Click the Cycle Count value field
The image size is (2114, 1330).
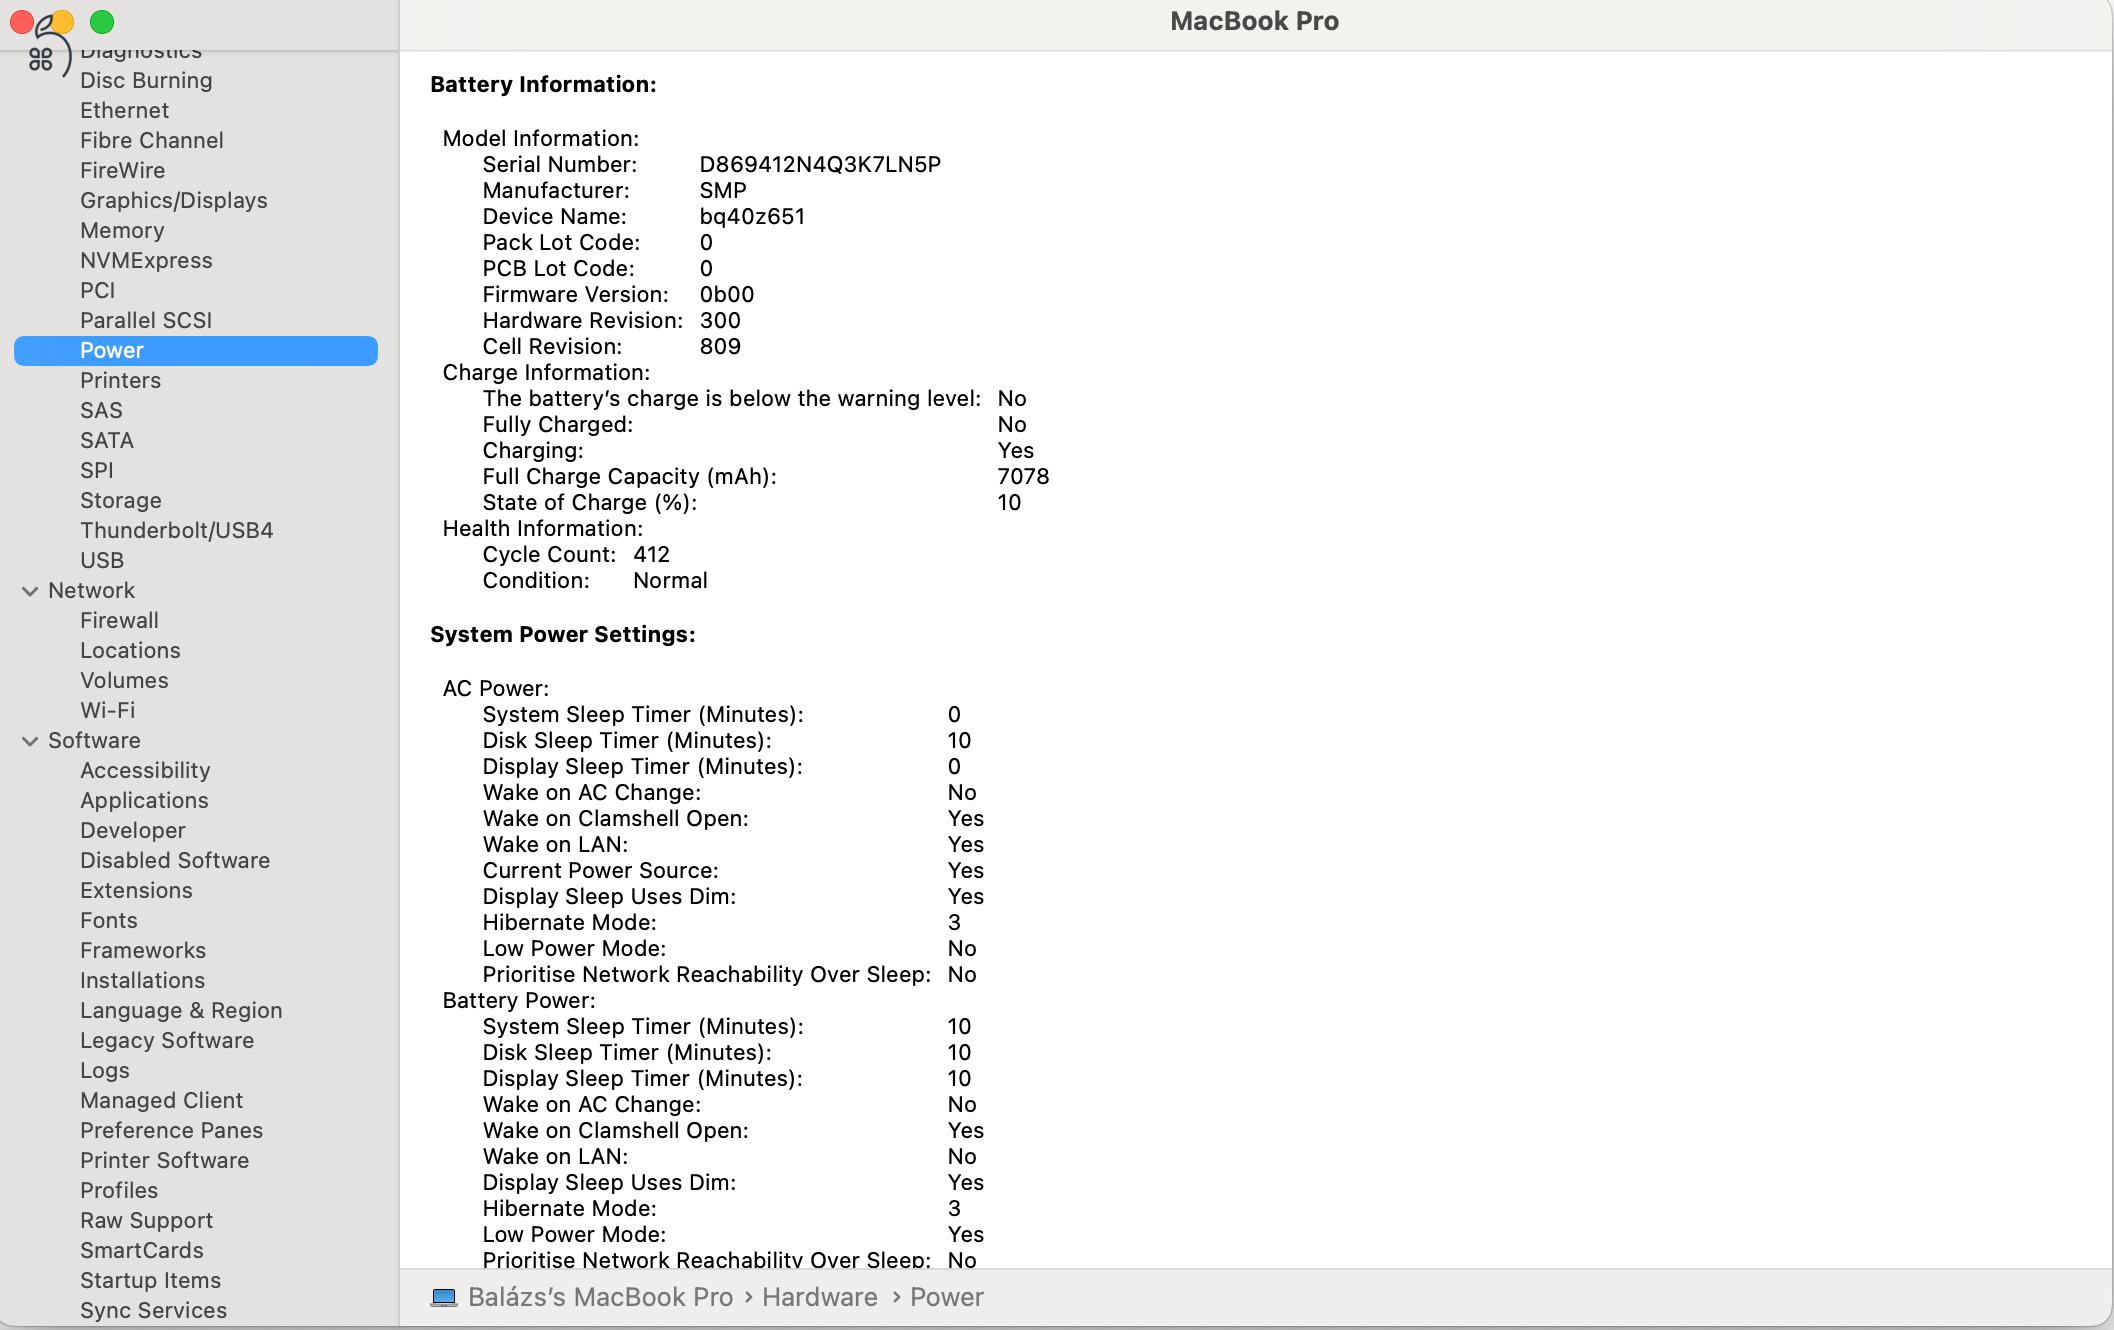651,555
